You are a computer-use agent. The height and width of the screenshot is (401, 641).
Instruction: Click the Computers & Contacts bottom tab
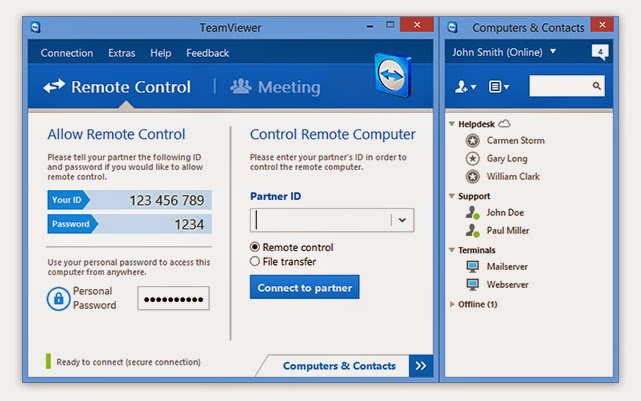[339, 365]
